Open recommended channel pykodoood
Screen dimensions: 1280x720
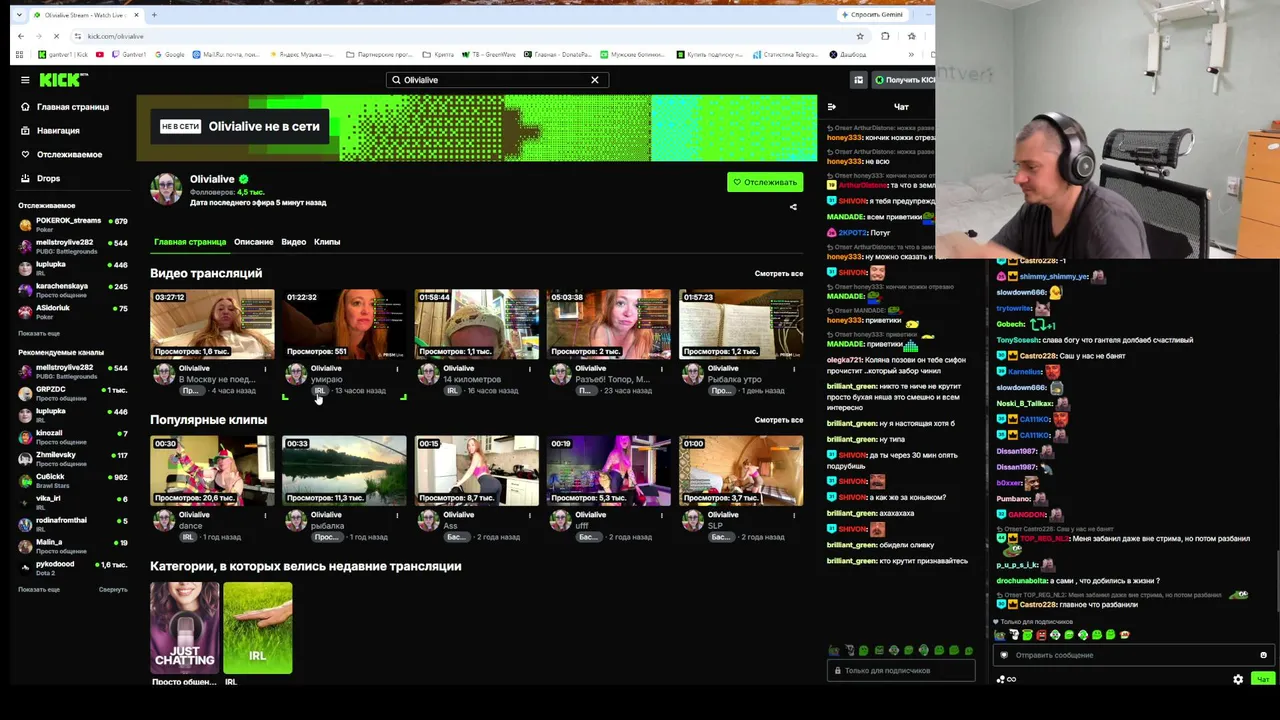pyautogui.click(x=73, y=568)
